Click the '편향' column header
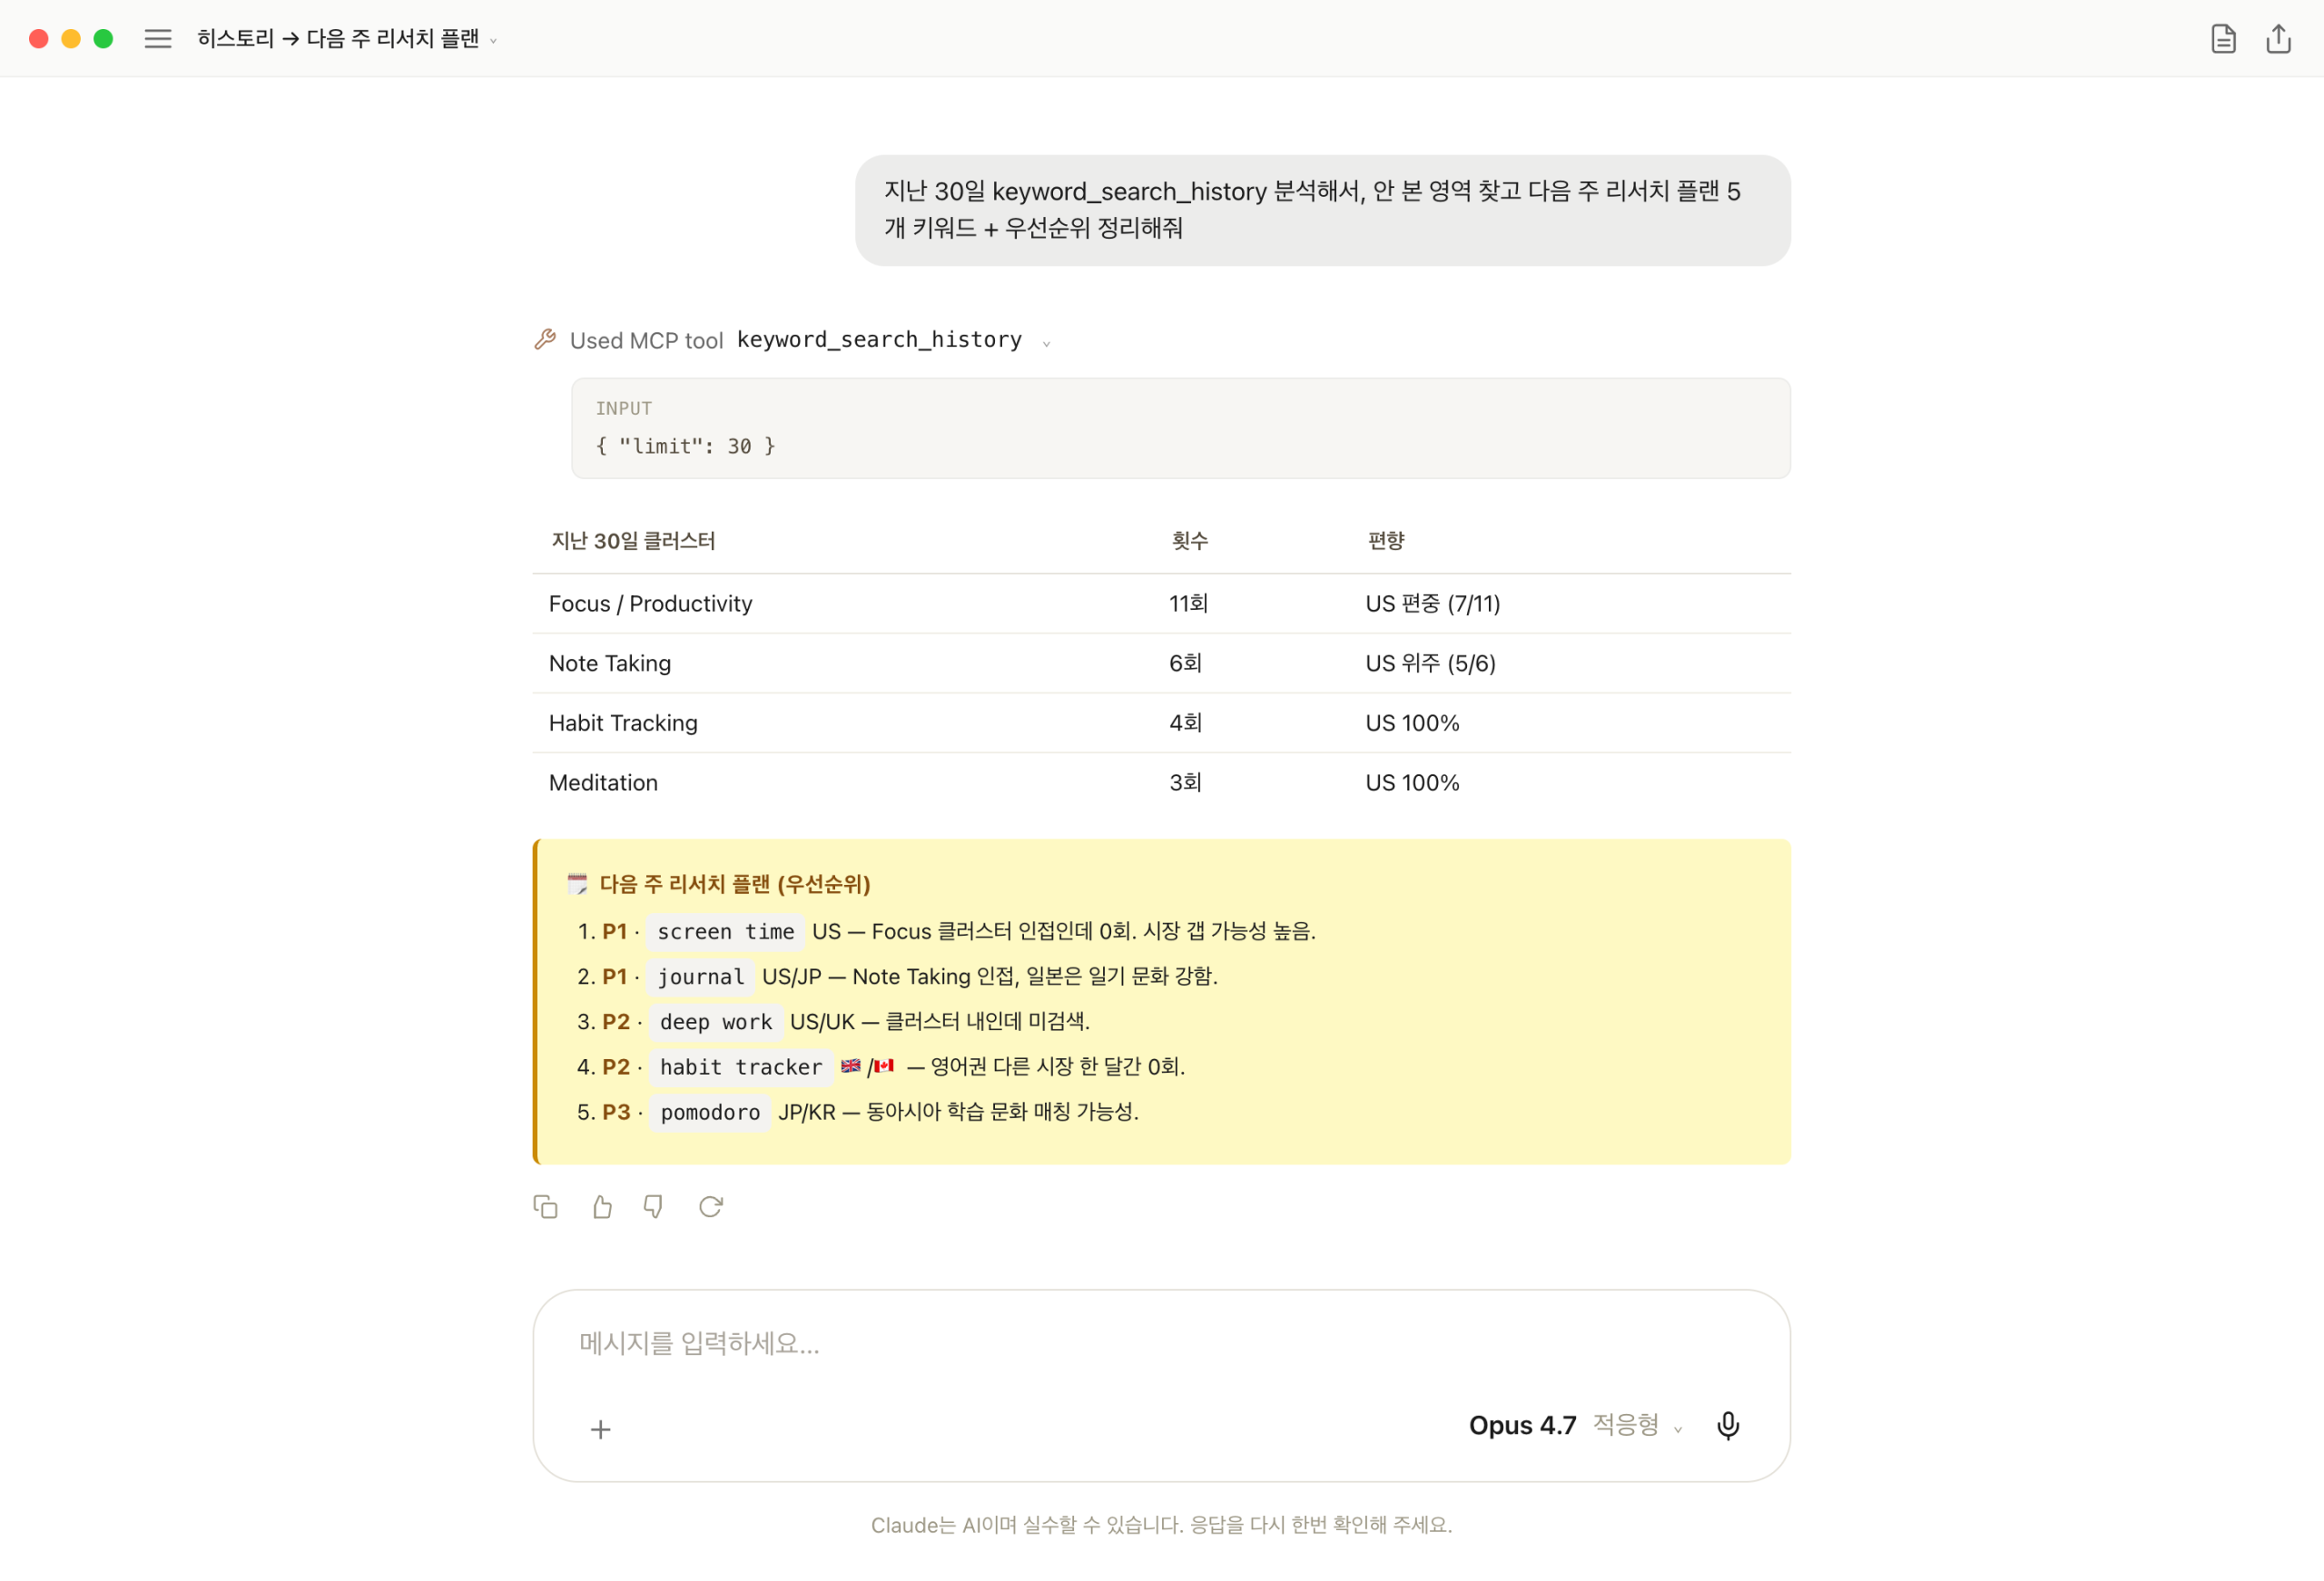 click(1386, 541)
